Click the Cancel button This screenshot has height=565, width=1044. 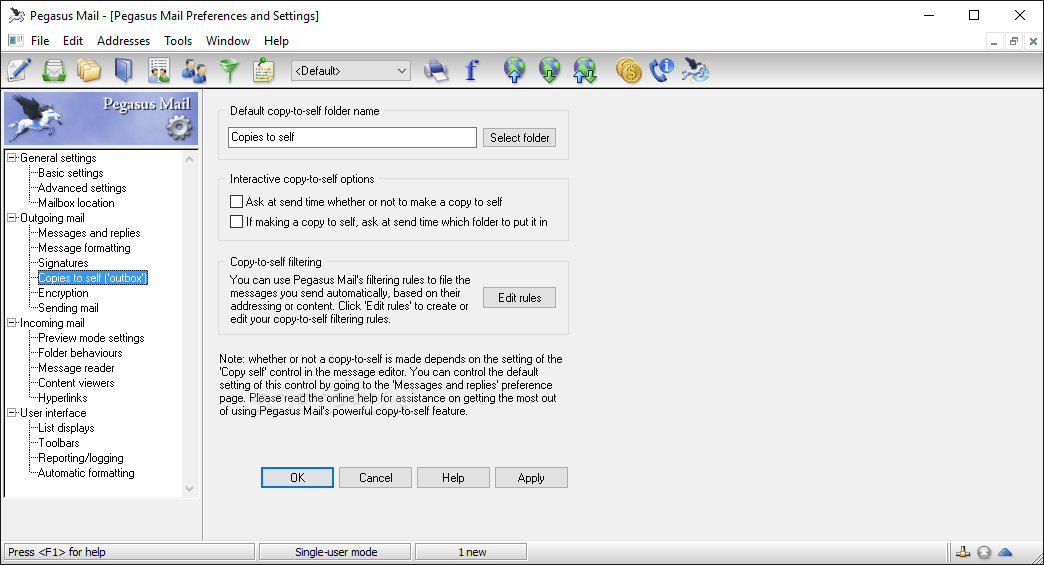click(376, 478)
